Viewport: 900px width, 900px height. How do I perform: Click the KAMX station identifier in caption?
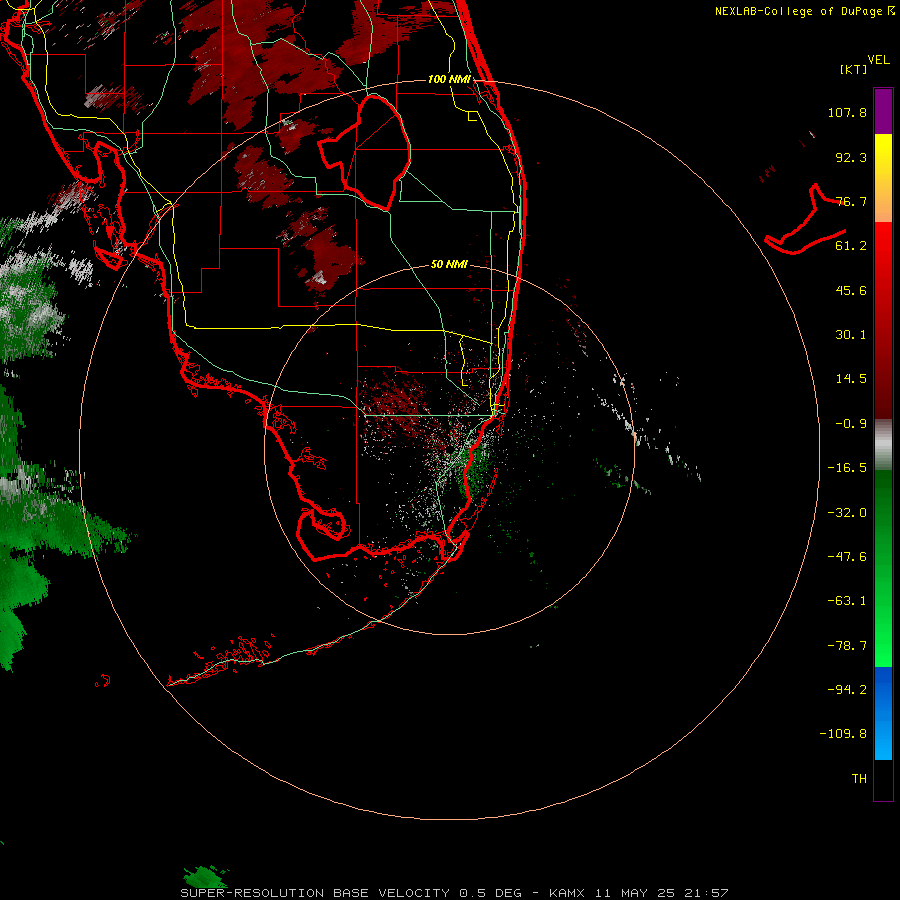coord(567,893)
